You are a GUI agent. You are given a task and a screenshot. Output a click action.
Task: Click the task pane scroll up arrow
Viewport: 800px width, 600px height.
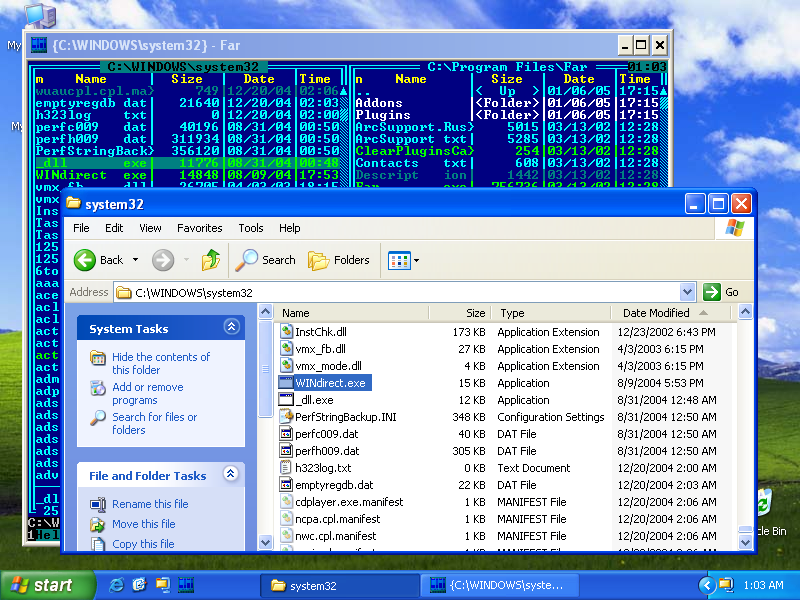(x=265, y=311)
